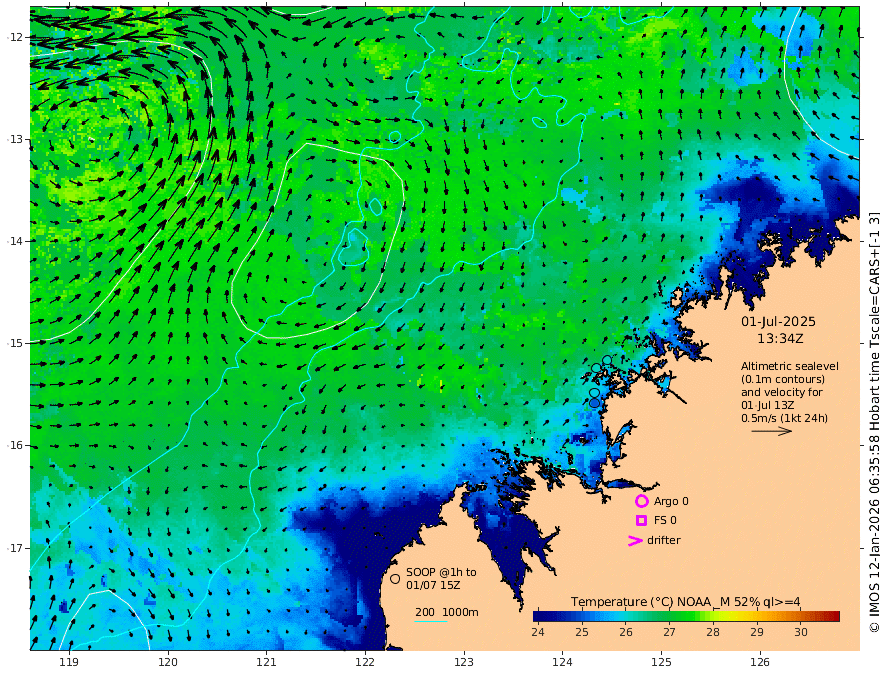Click the magenta drifter arrowhead icon
The width and height of the screenshot is (880, 680).
click(635, 541)
